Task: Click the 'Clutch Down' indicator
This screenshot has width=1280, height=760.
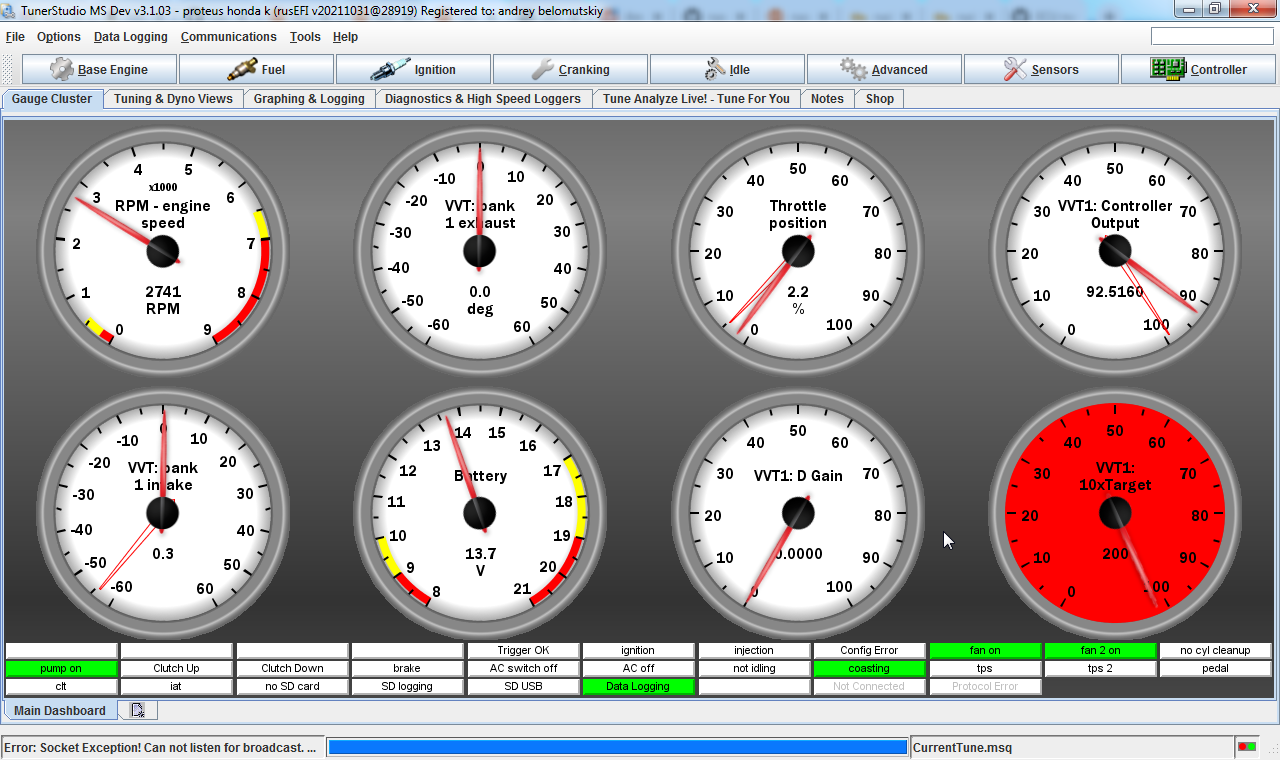Action: coord(292,668)
